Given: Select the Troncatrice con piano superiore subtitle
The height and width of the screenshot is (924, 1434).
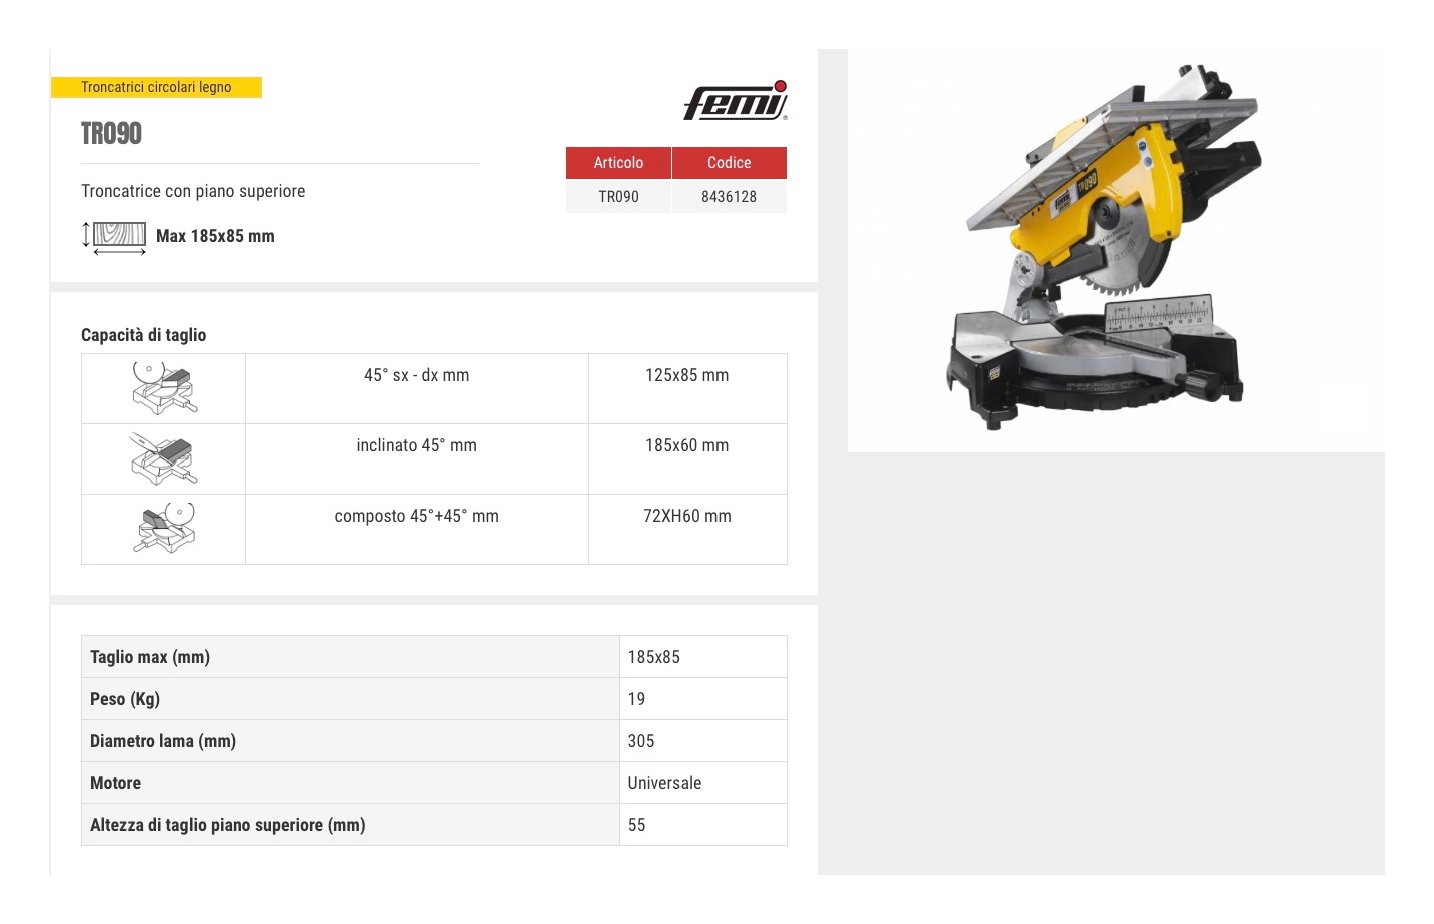Looking at the screenshot, I should point(193,191).
